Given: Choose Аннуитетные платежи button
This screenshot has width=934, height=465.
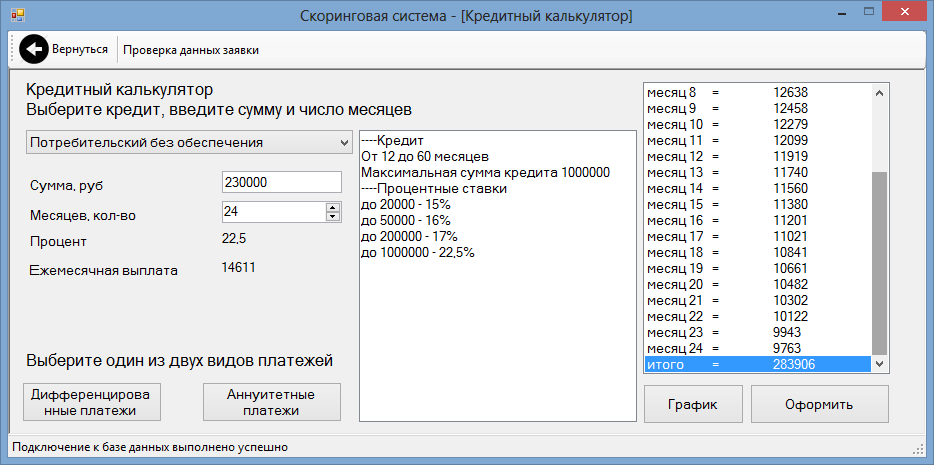Looking at the screenshot, I should [x=272, y=402].
